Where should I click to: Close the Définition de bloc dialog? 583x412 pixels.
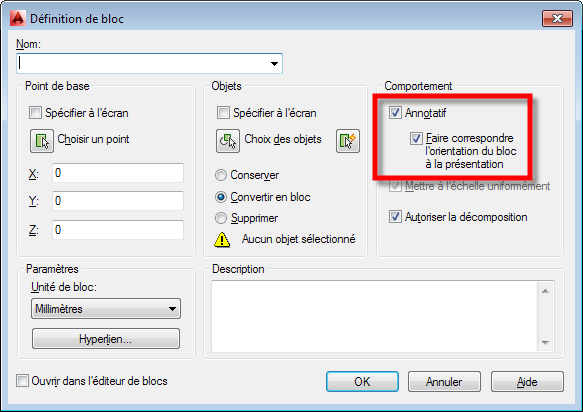[557, 19]
